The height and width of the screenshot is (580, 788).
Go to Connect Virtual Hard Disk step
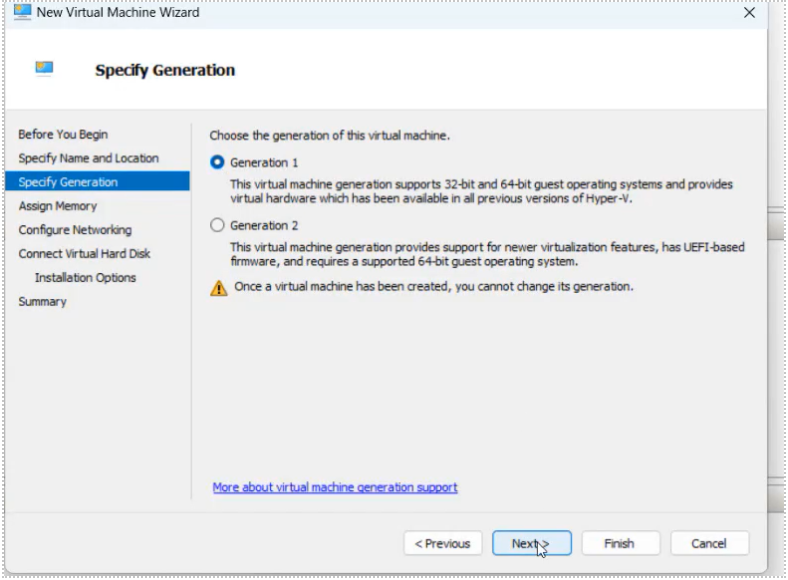point(84,253)
